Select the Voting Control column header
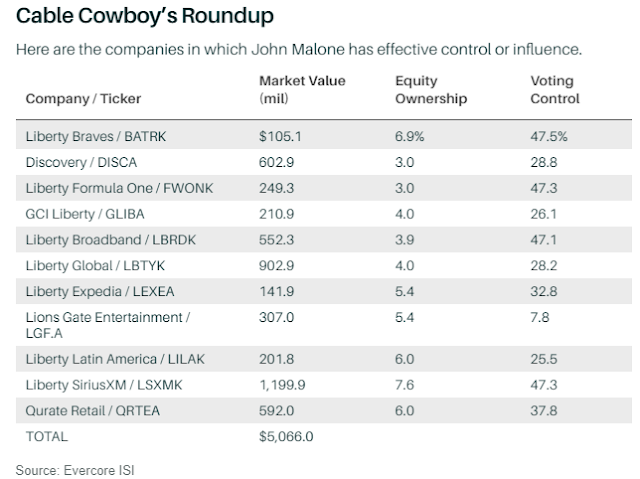Image resolution: width=640 pixels, height=479 pixels. point(555,90)
